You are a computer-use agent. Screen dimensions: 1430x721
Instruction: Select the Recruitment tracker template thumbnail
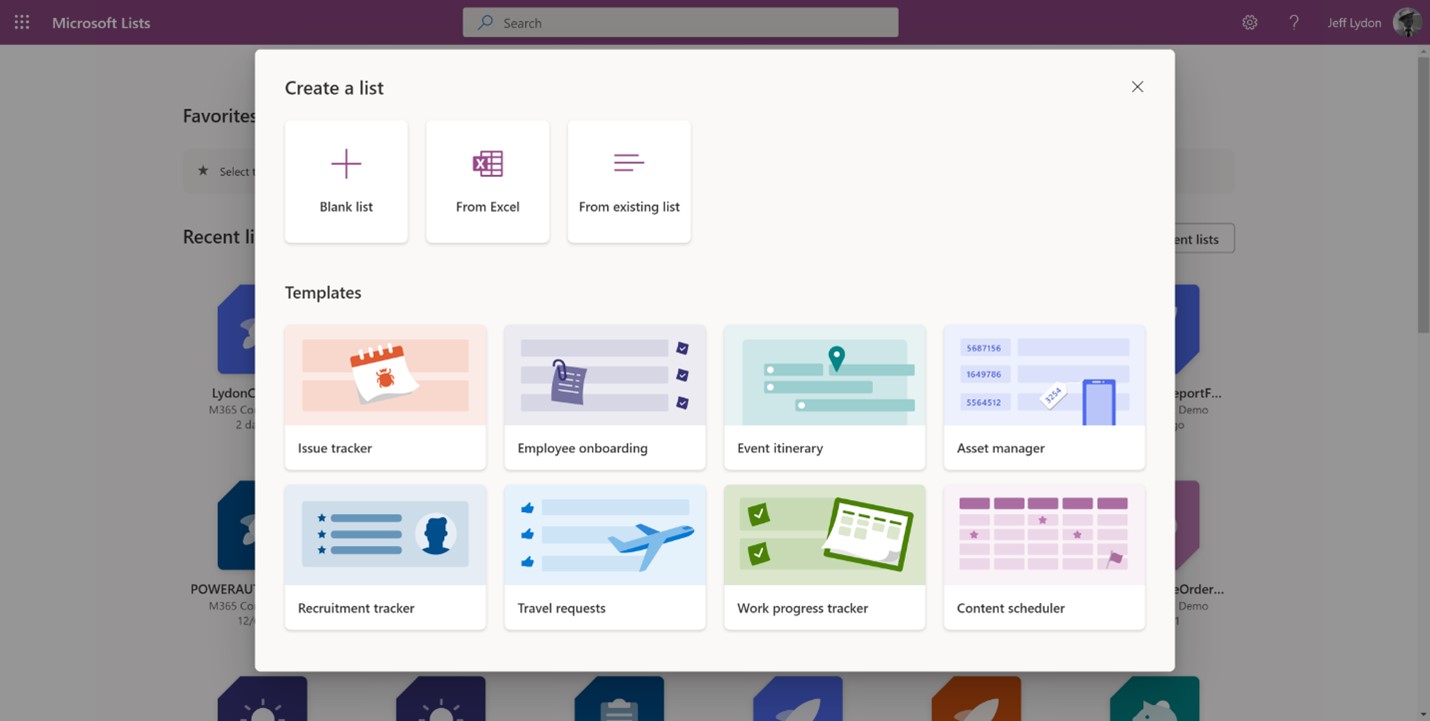385,536
